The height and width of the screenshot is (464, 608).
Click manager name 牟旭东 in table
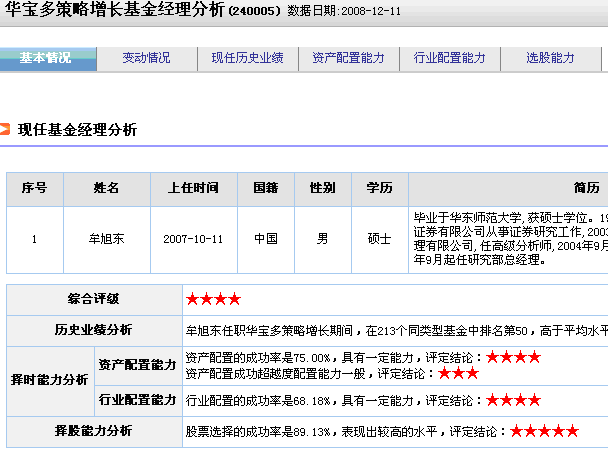click(x=107, y=239)
